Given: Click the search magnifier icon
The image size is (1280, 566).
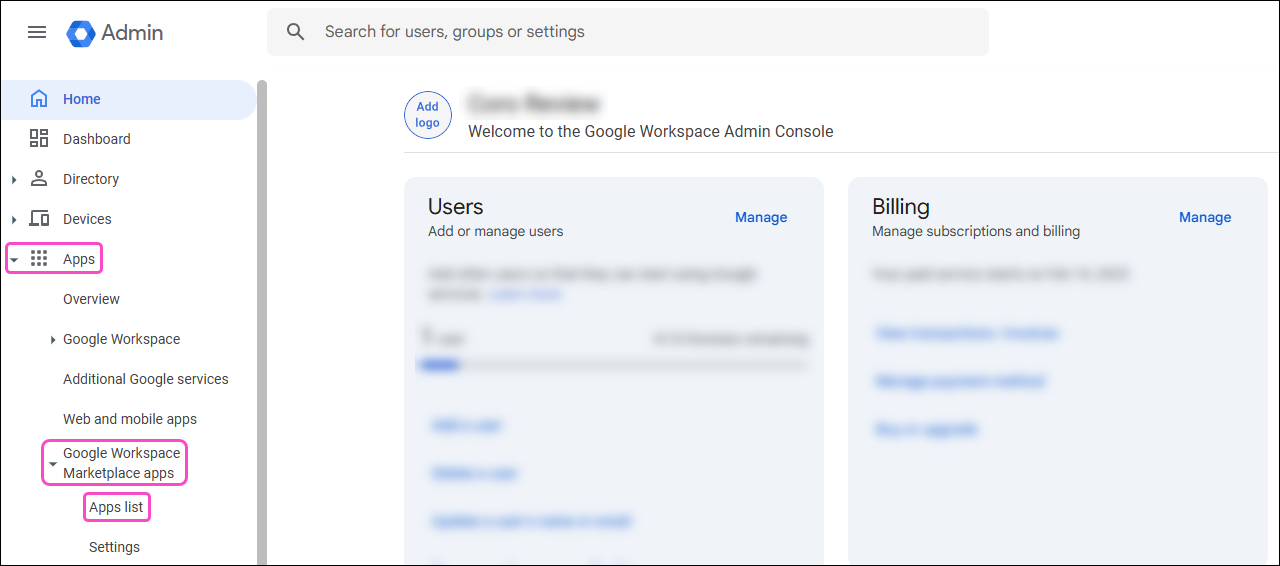Looking at the screenshot, I should (295, 32).
